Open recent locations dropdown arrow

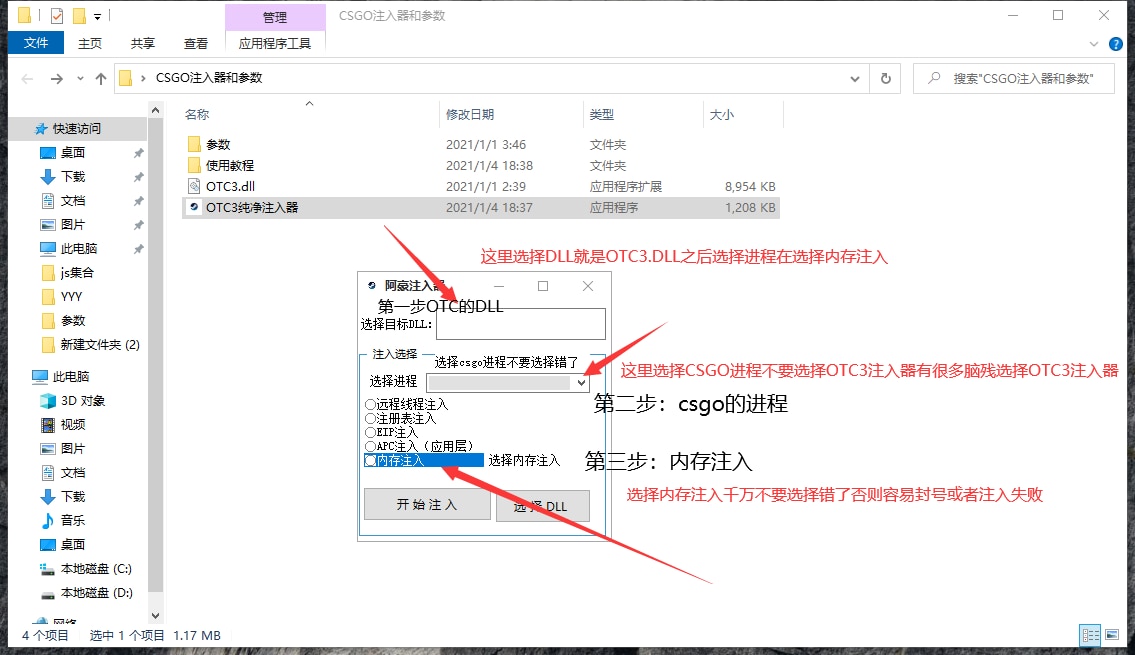point(80,78)
